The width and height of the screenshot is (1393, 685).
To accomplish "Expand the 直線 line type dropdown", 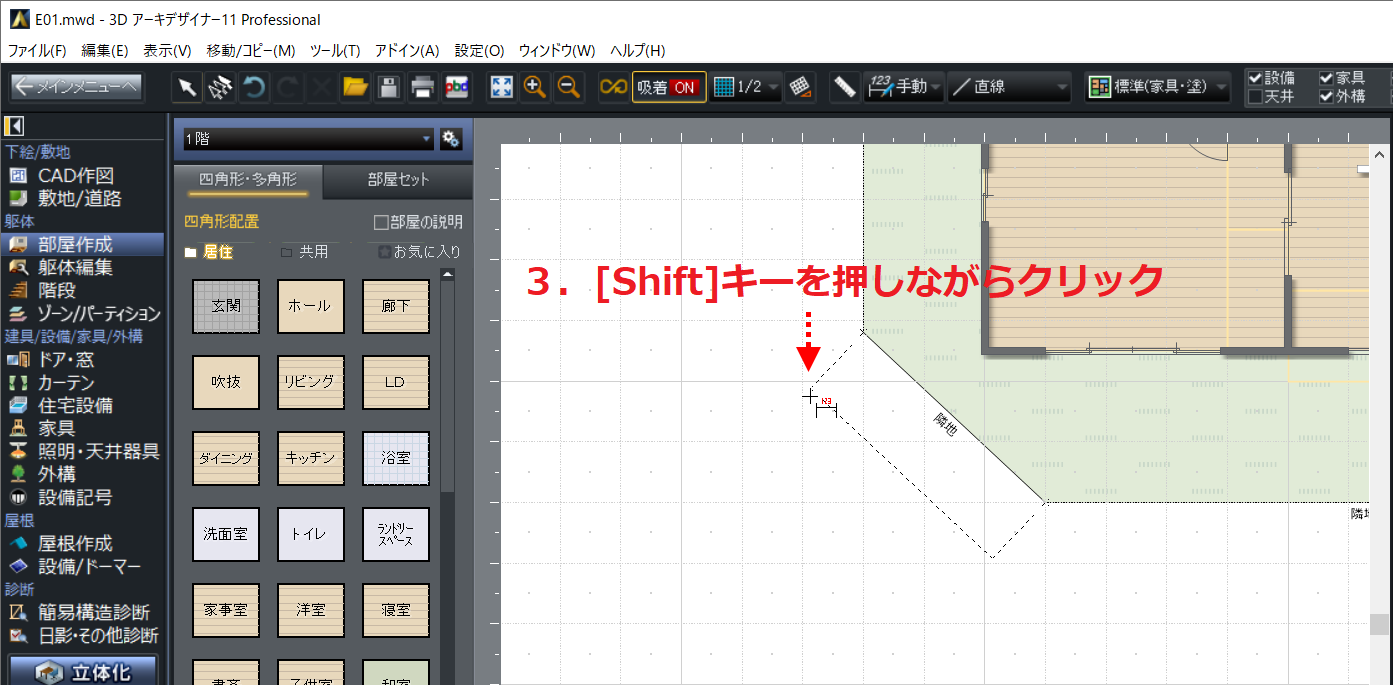I will [x=1009, y=87].
